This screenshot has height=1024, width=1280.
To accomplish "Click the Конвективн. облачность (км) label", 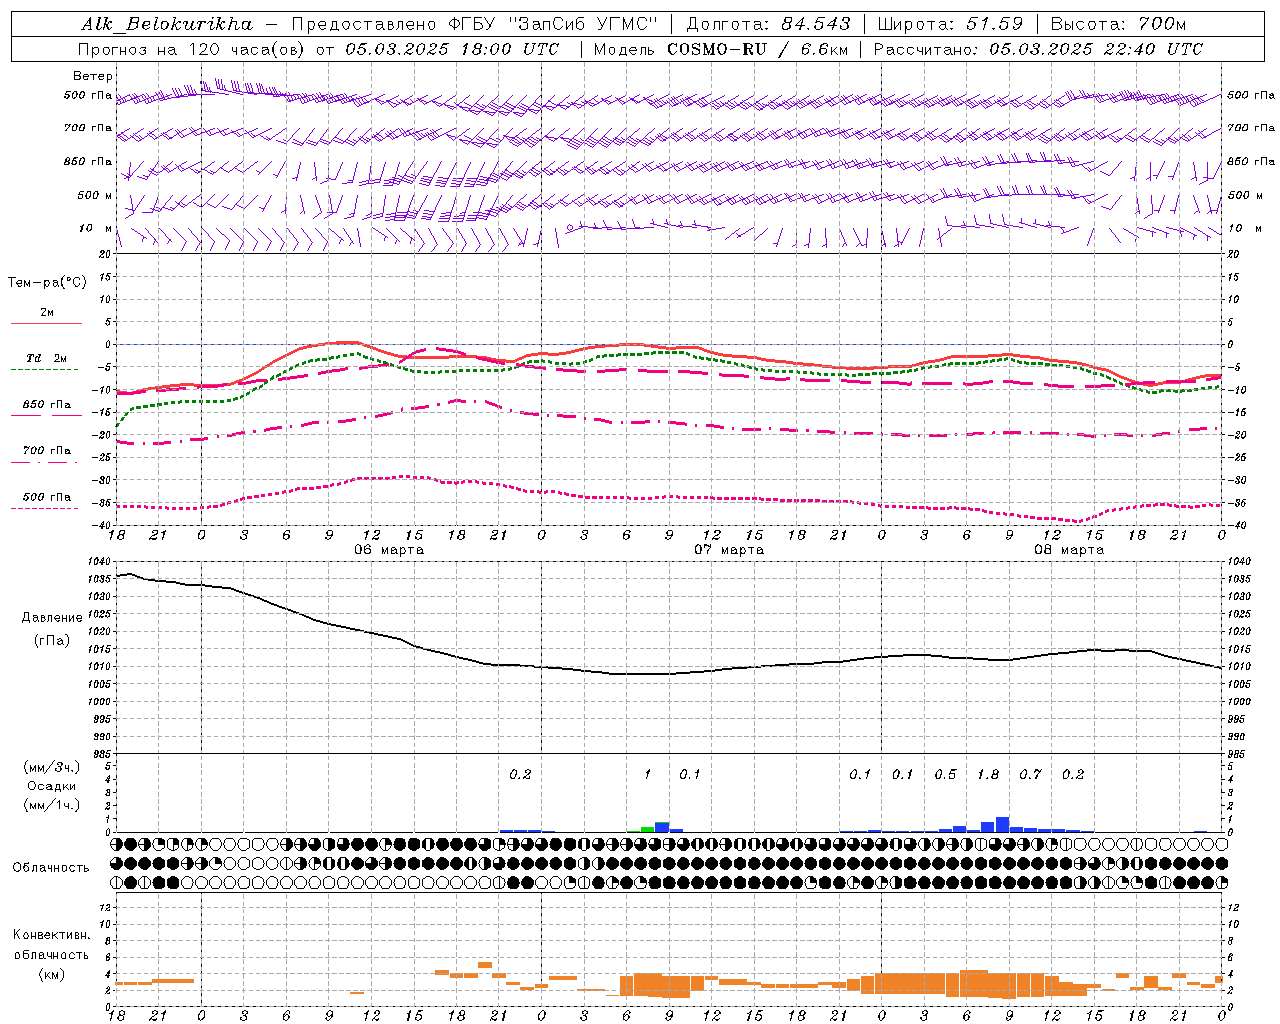I will click(51, 955).
